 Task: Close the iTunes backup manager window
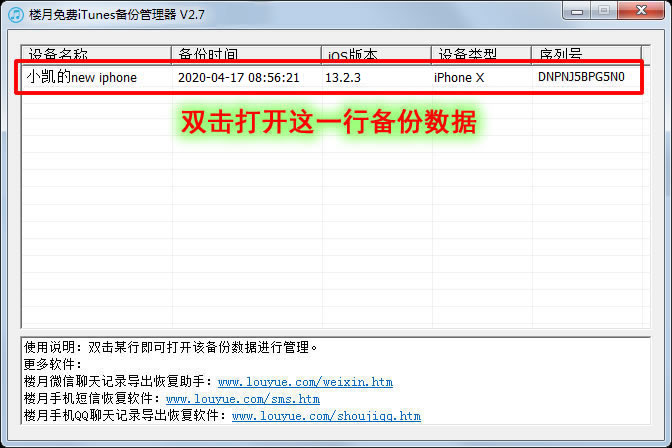(x=641, y=11)
